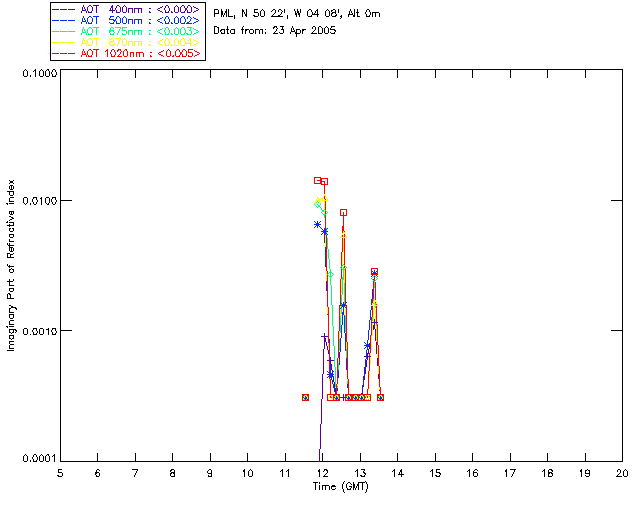Click the x-axis tick label 13
This screenshot has width=640, height=512.
tap(360, 473)
